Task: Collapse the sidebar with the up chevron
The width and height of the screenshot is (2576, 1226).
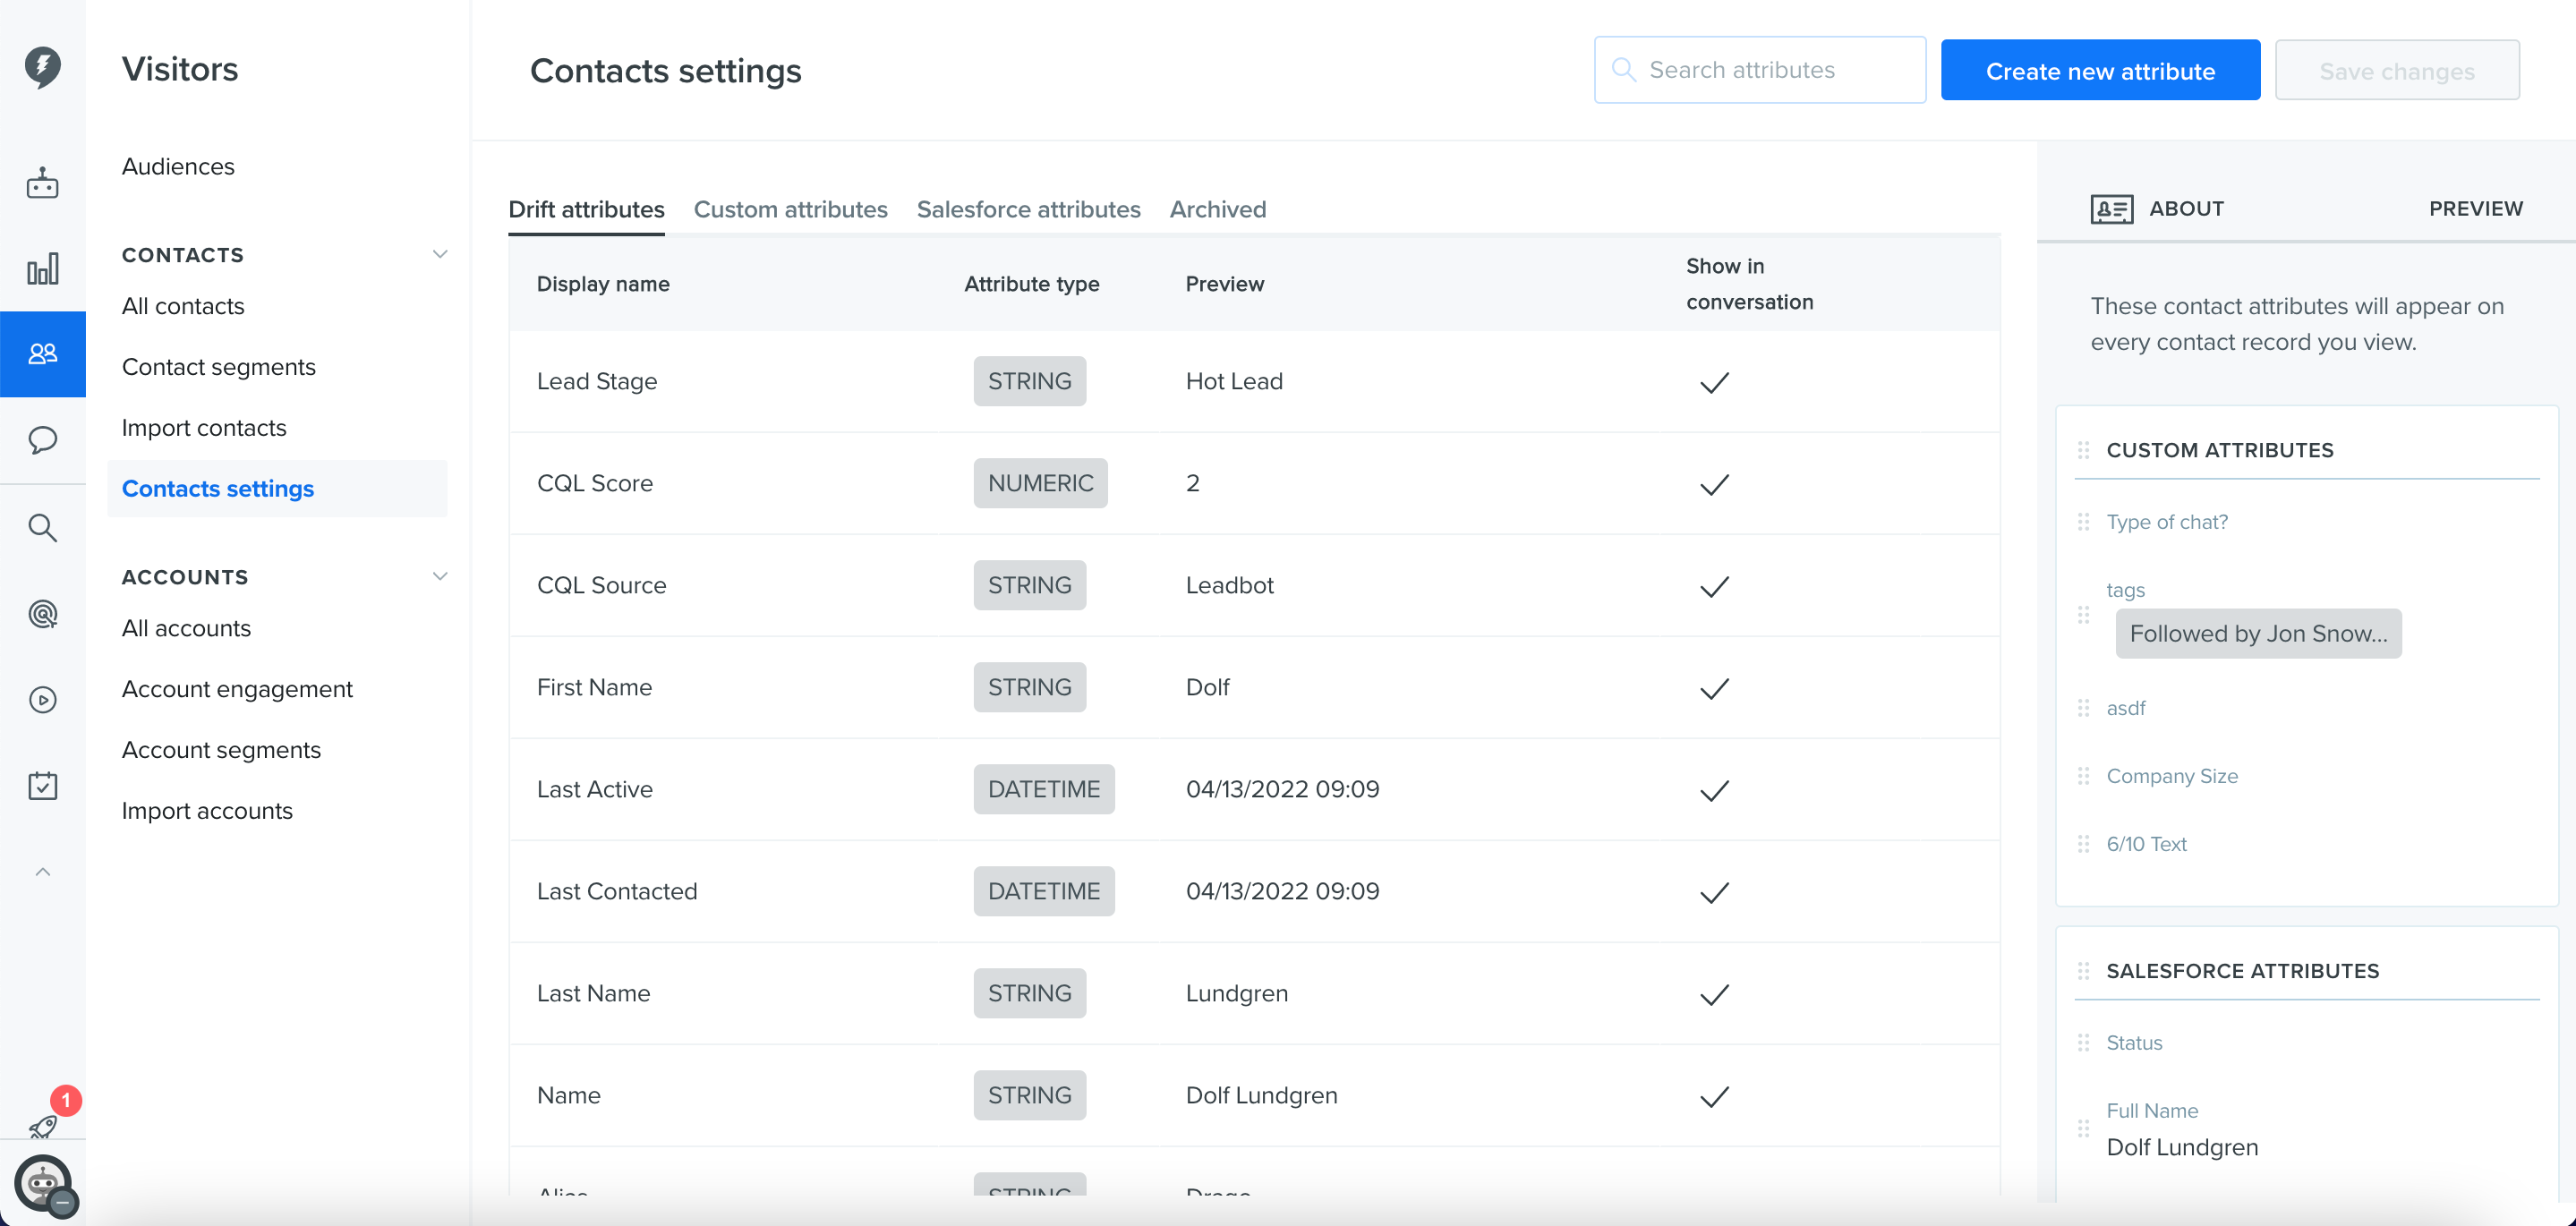Action: point(42,872)
